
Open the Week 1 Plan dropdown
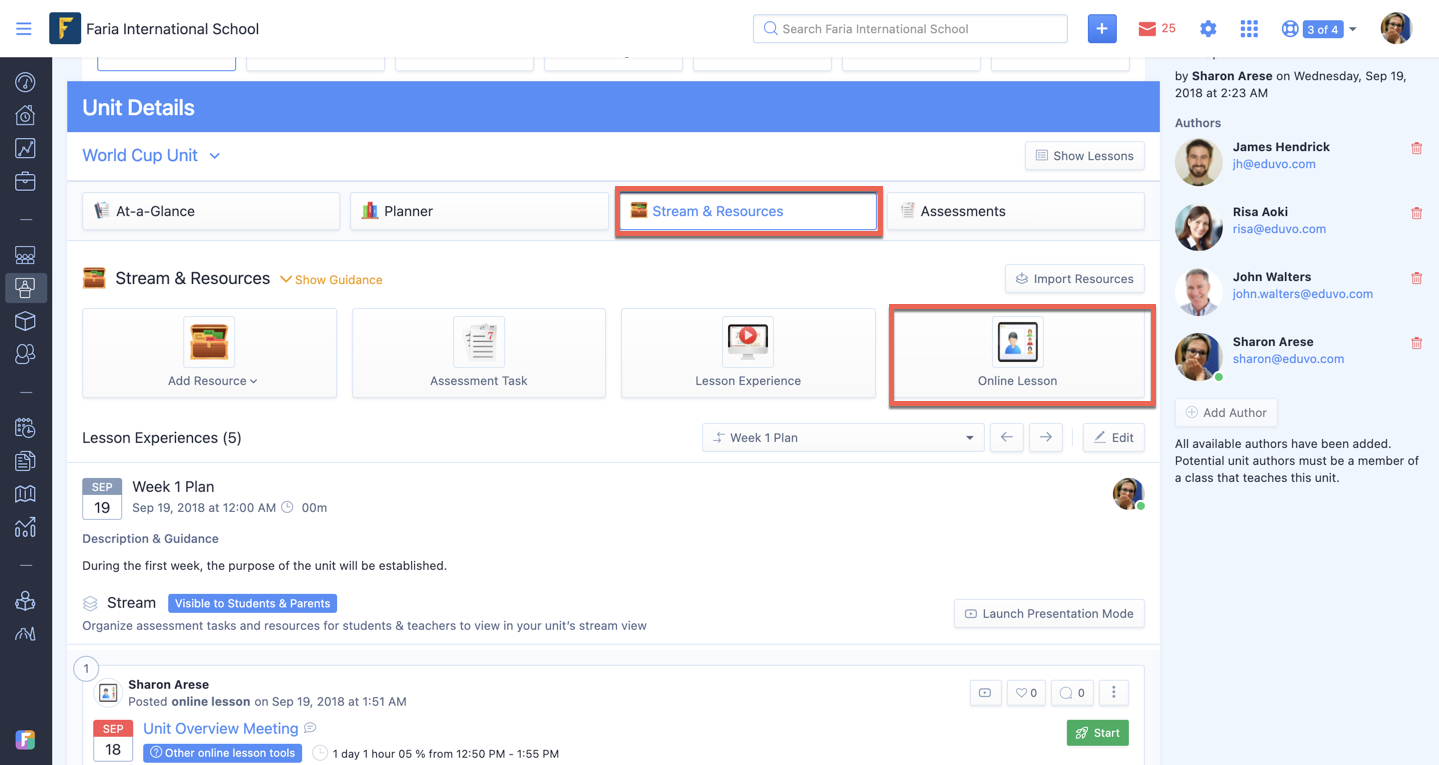point(843,438)
